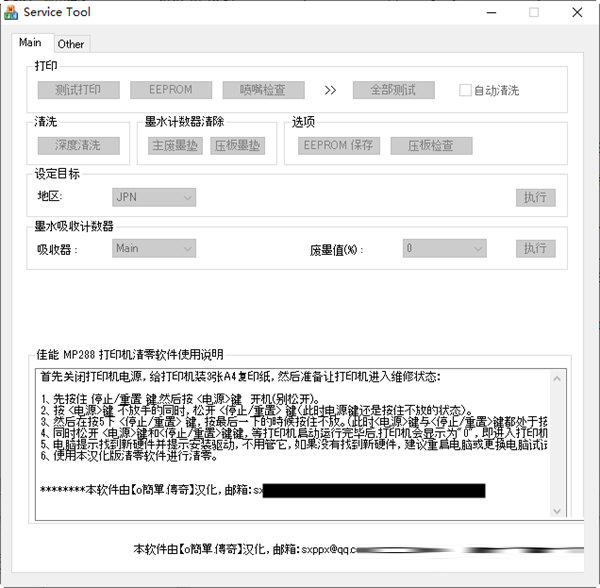Open the Other tab
Viewport: 600px width, 588px height.
click(71, 44)
